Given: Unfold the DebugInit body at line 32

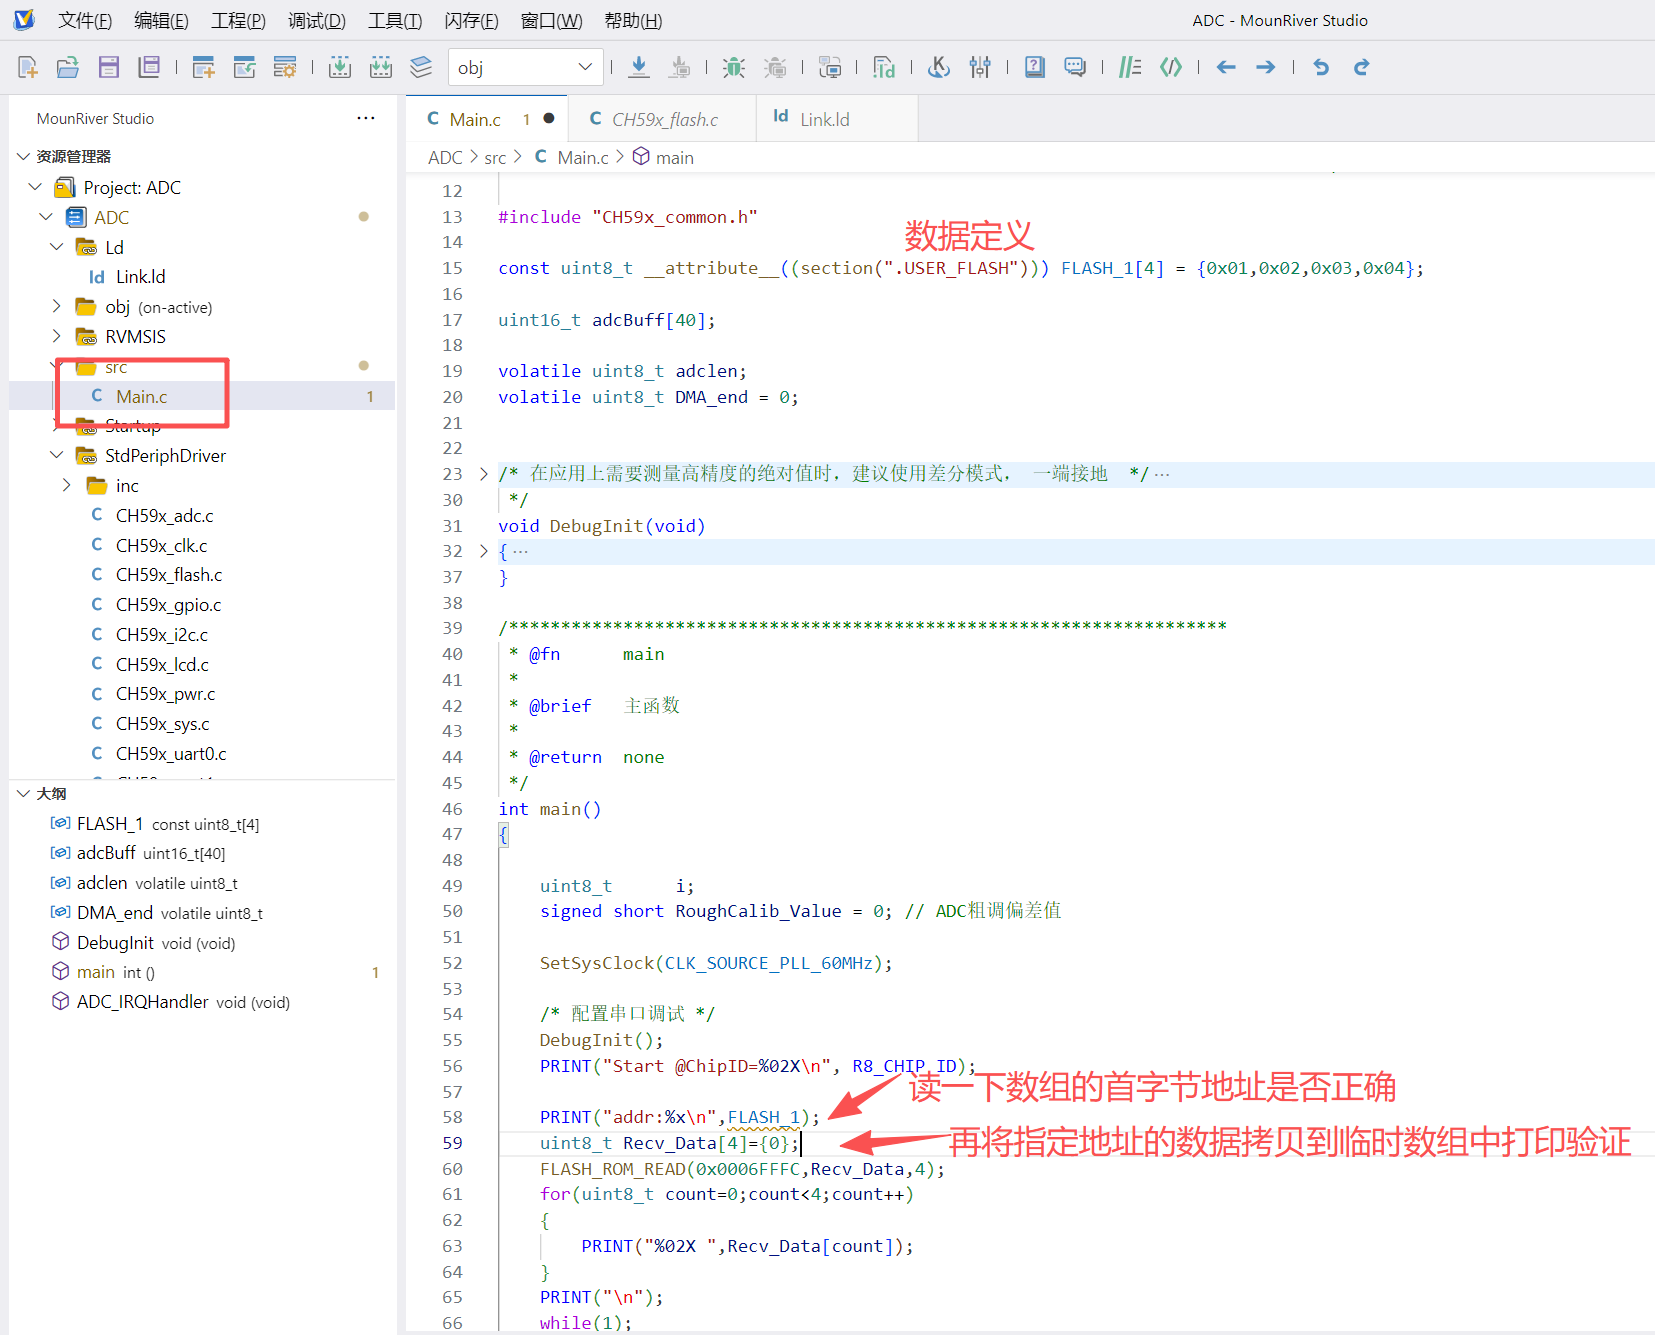Looking at the screenshot, I should (484, 551).
